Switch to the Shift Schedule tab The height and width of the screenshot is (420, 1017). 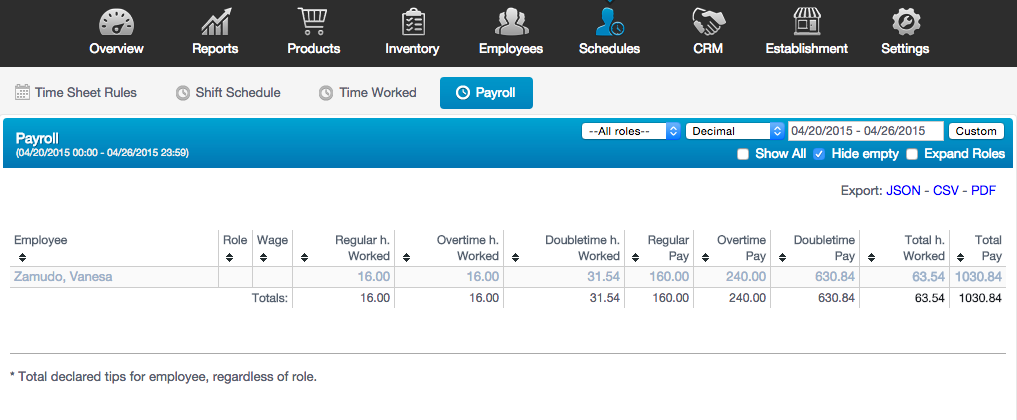[x=228, y=93]
